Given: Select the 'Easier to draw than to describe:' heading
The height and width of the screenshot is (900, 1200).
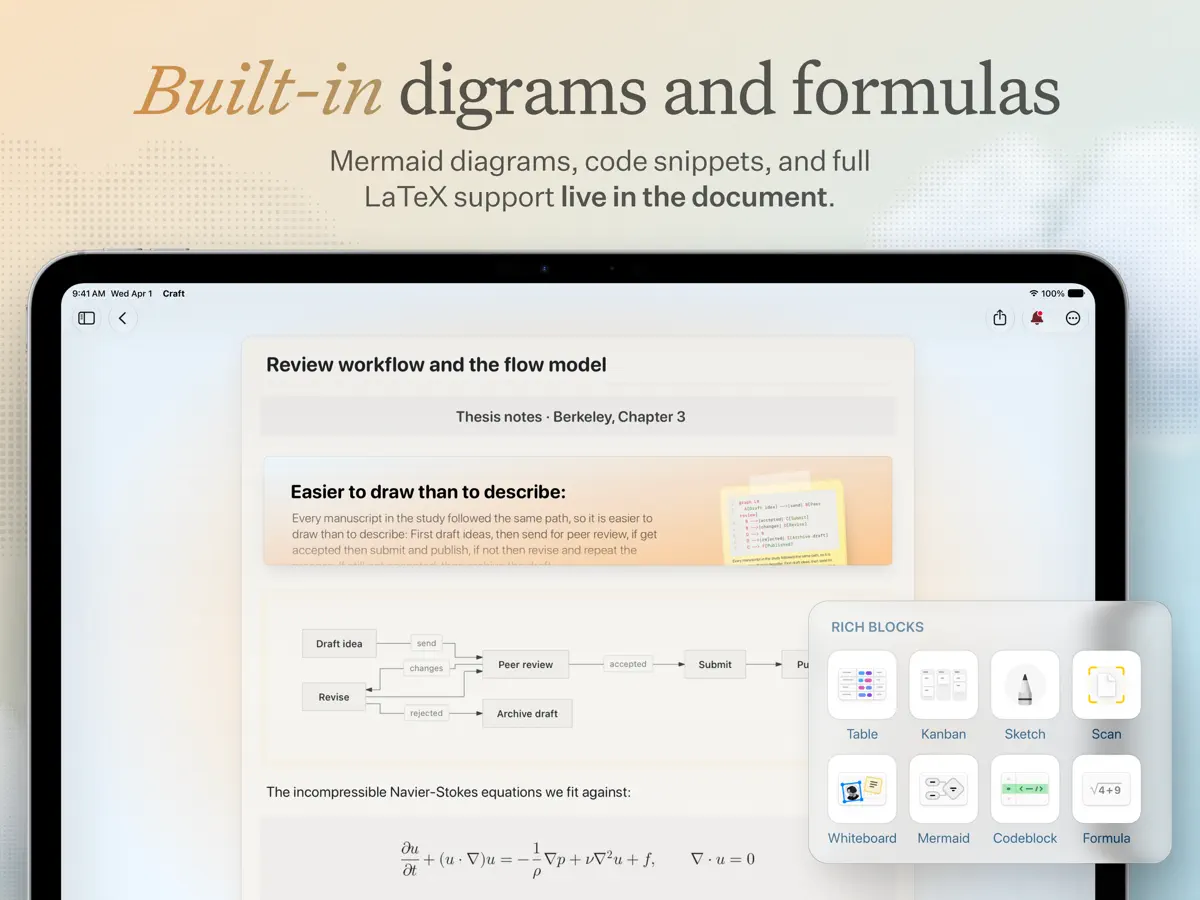Looking at the screenshot, I should (428, 492).
